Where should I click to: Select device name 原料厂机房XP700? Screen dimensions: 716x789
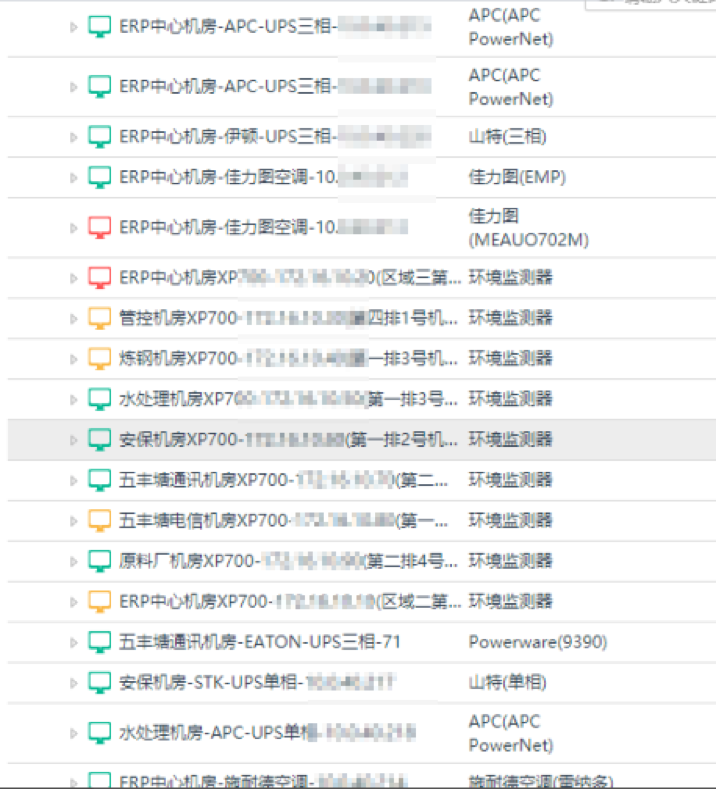(288, 561)
